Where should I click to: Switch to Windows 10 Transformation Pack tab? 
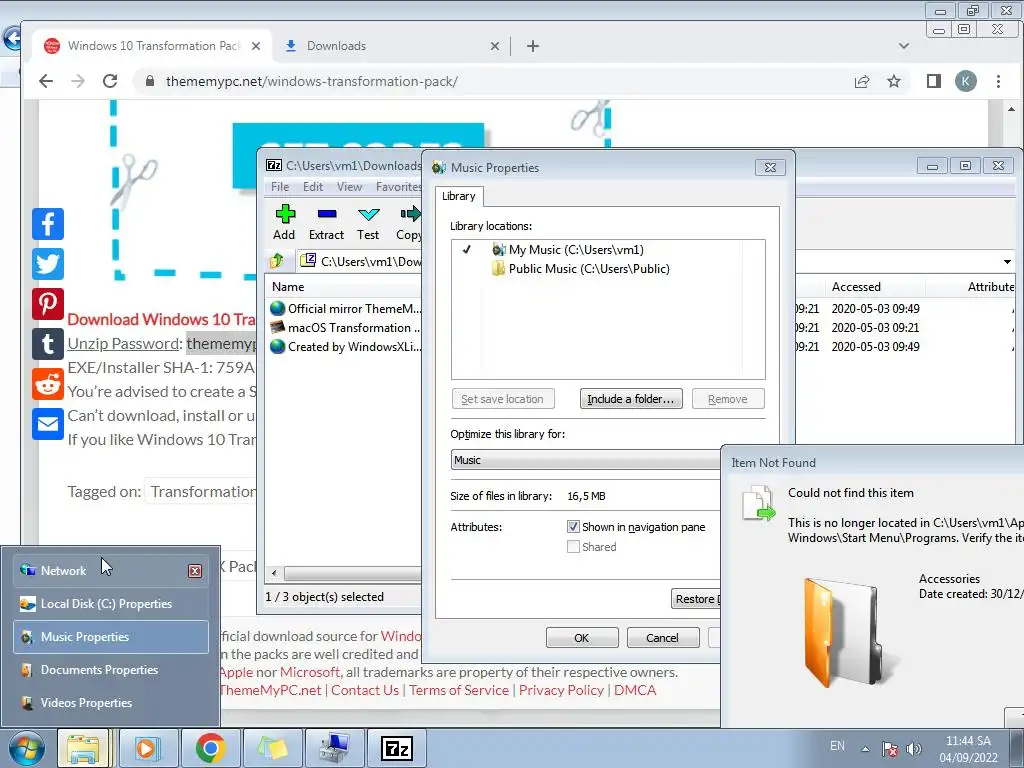tap(152, 46)
